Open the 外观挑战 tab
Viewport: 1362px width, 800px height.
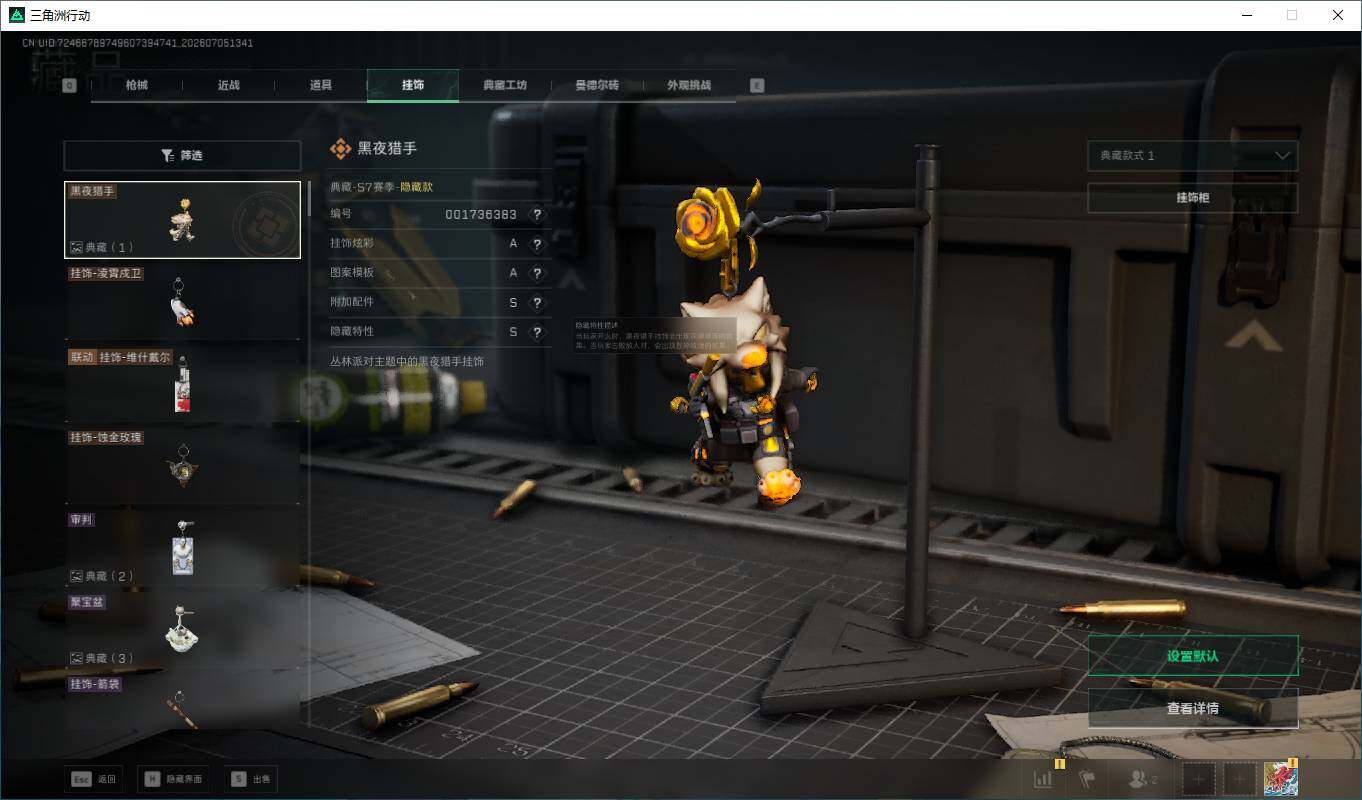click(x=689, y=86)
